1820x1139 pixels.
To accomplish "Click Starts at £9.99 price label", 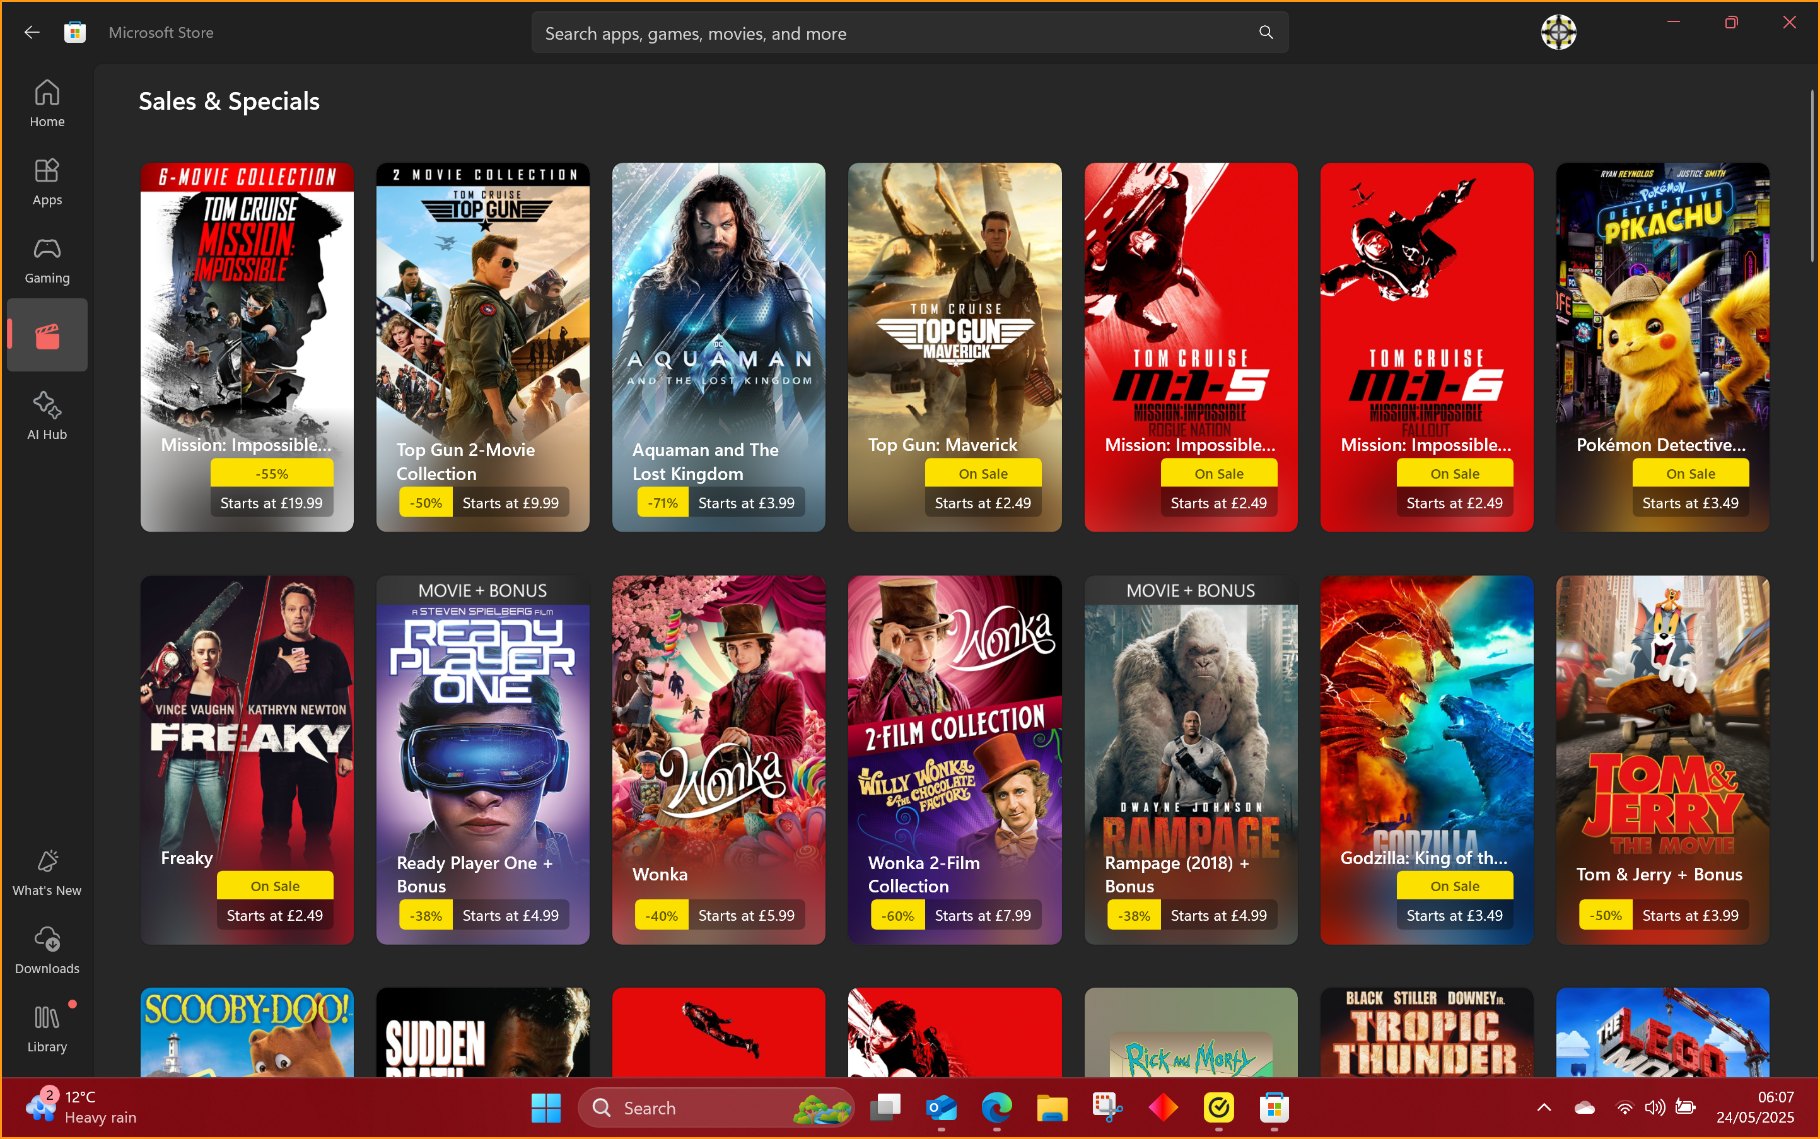I will [x=511, y=503].
